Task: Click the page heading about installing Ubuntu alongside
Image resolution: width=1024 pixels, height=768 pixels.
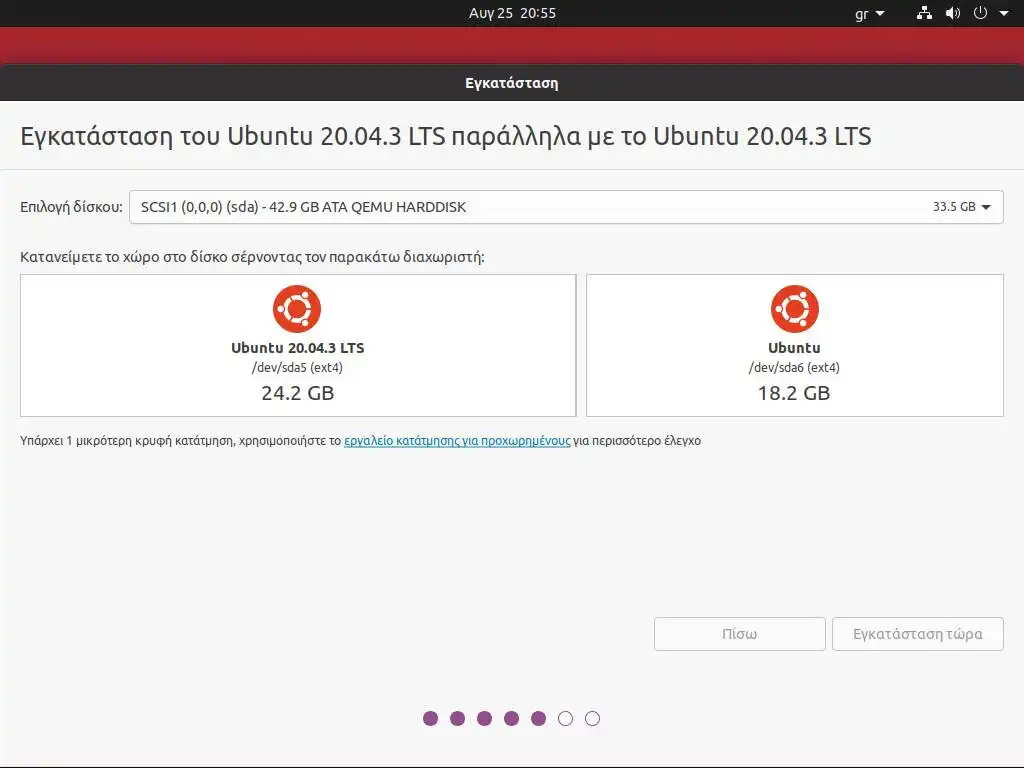Action: [446, 136]
